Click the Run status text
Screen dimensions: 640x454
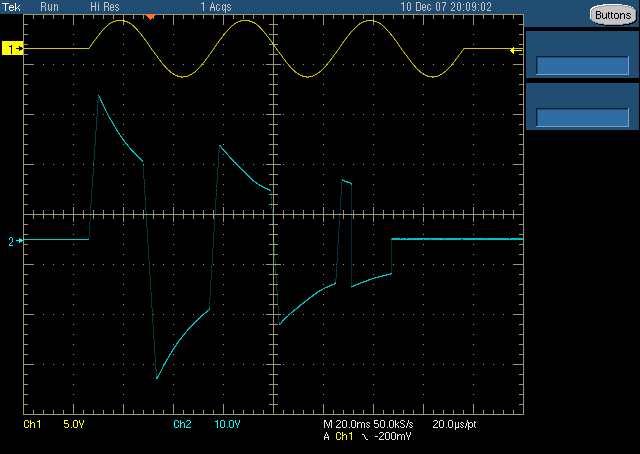[49, 7]
